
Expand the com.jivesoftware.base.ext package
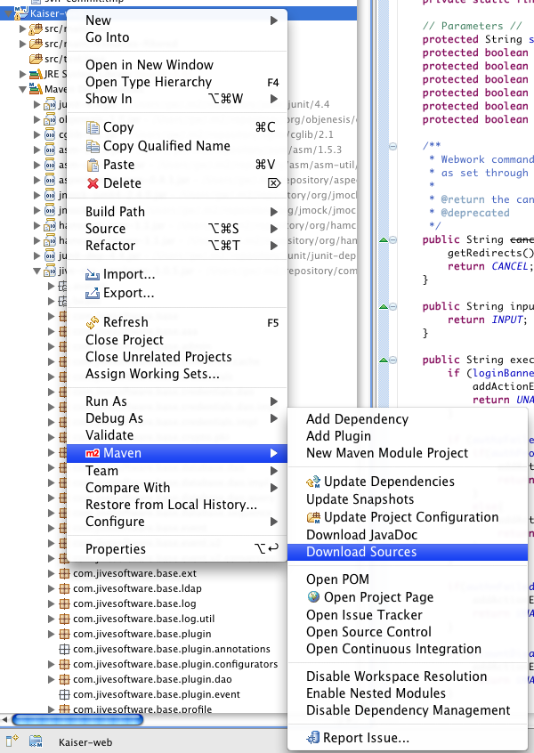tap(51, 573)
